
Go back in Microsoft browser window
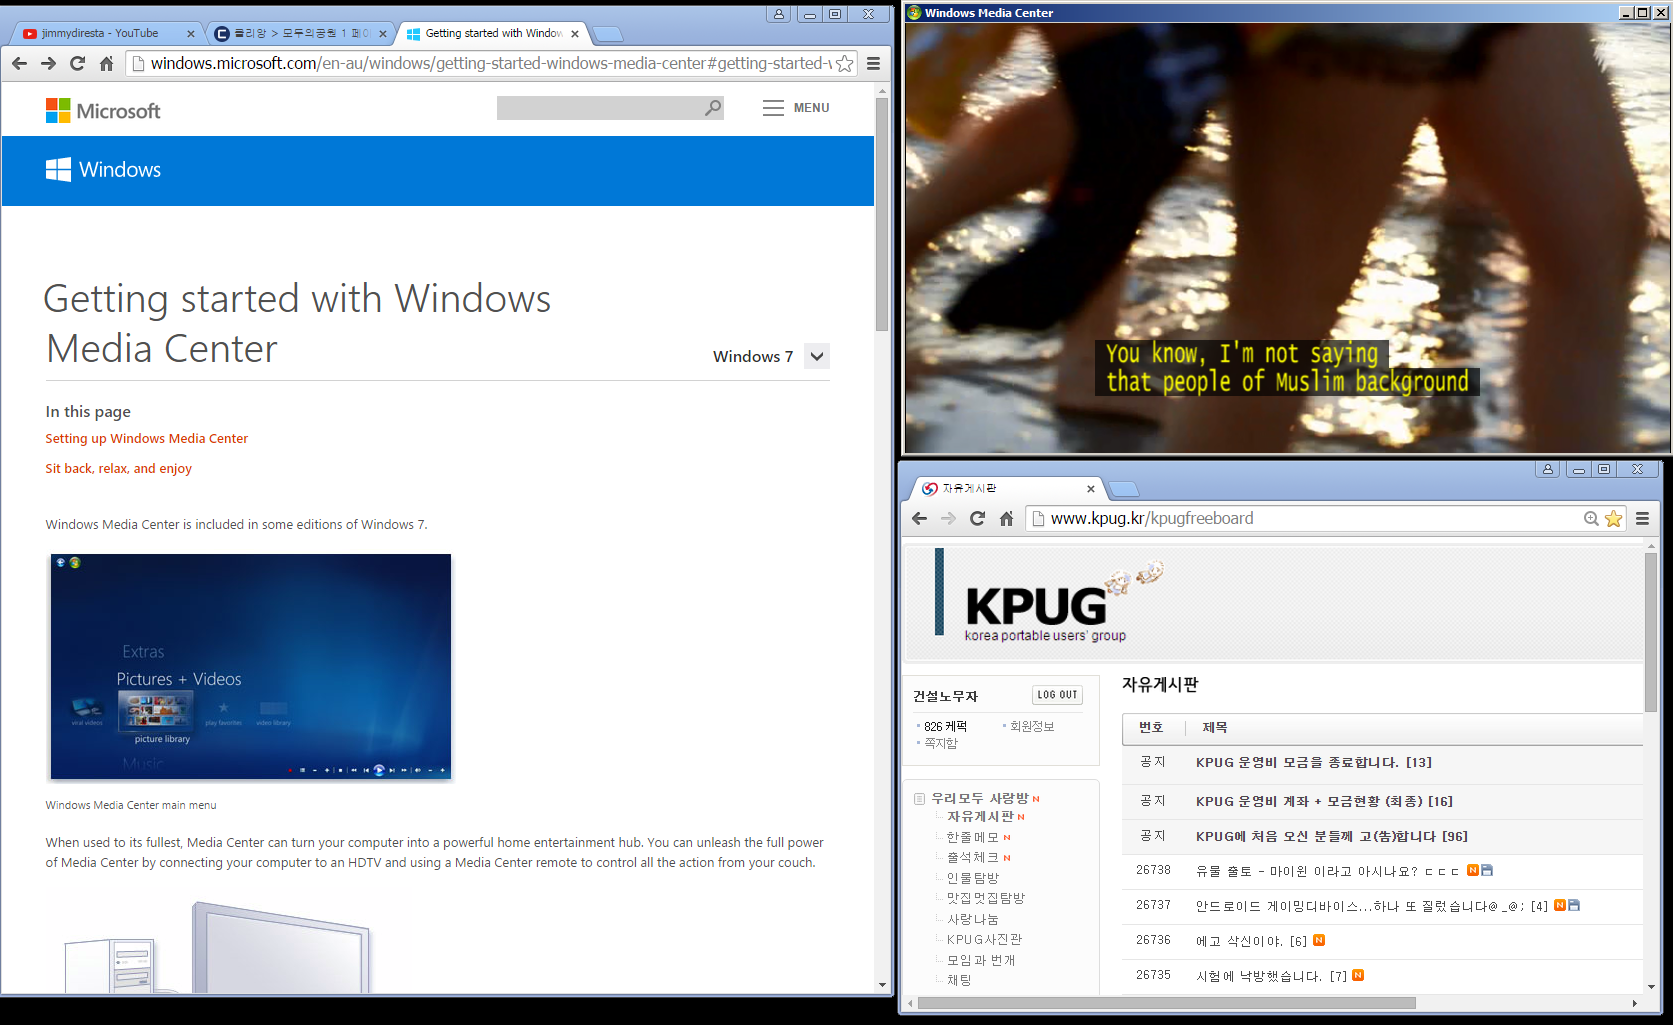point(19,63)
